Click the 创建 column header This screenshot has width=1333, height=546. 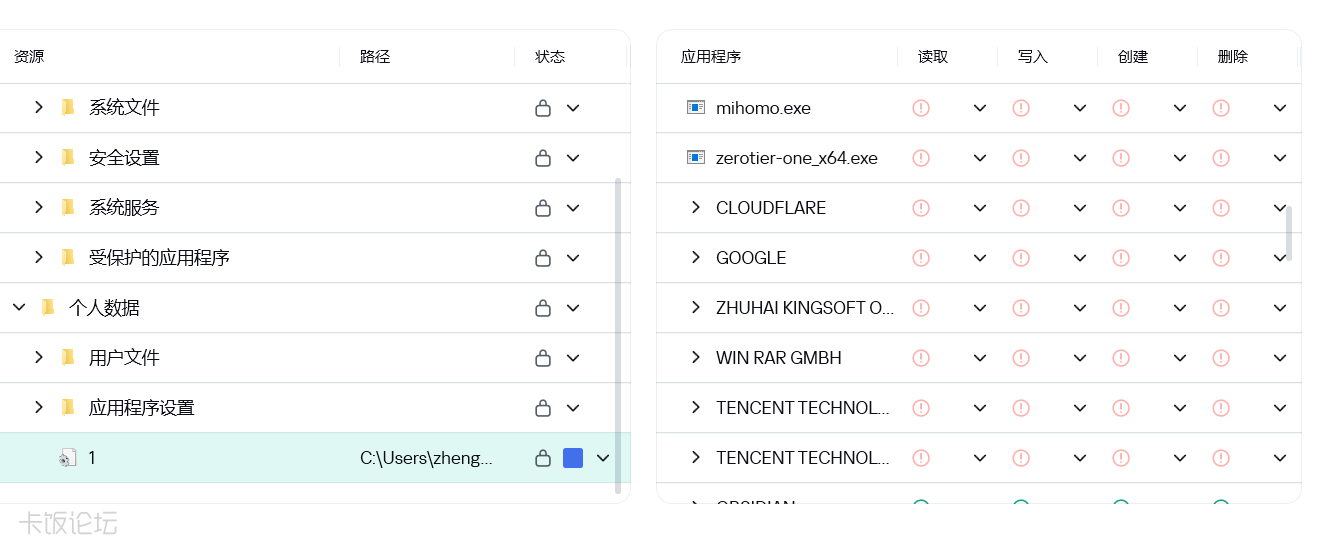(x=1133, y=57)
